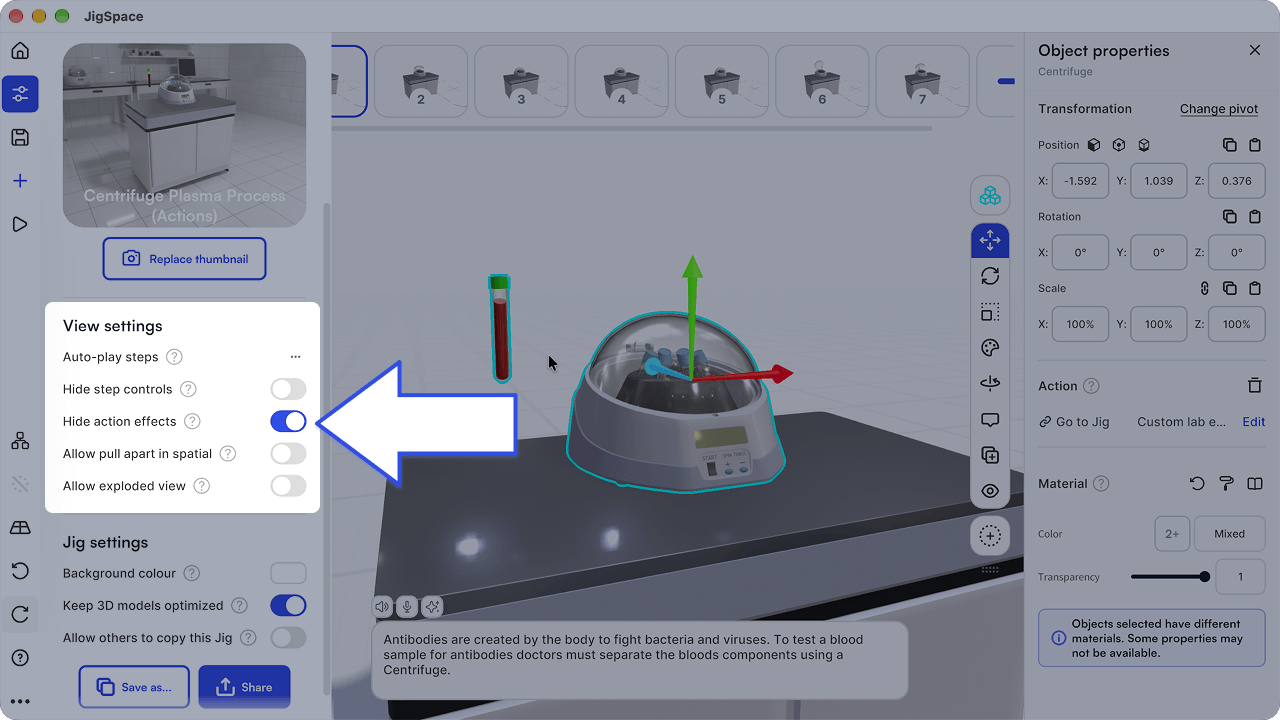Screen dimensions: 1280x720
Task: Open the colour palette tool
Action: 990,348
